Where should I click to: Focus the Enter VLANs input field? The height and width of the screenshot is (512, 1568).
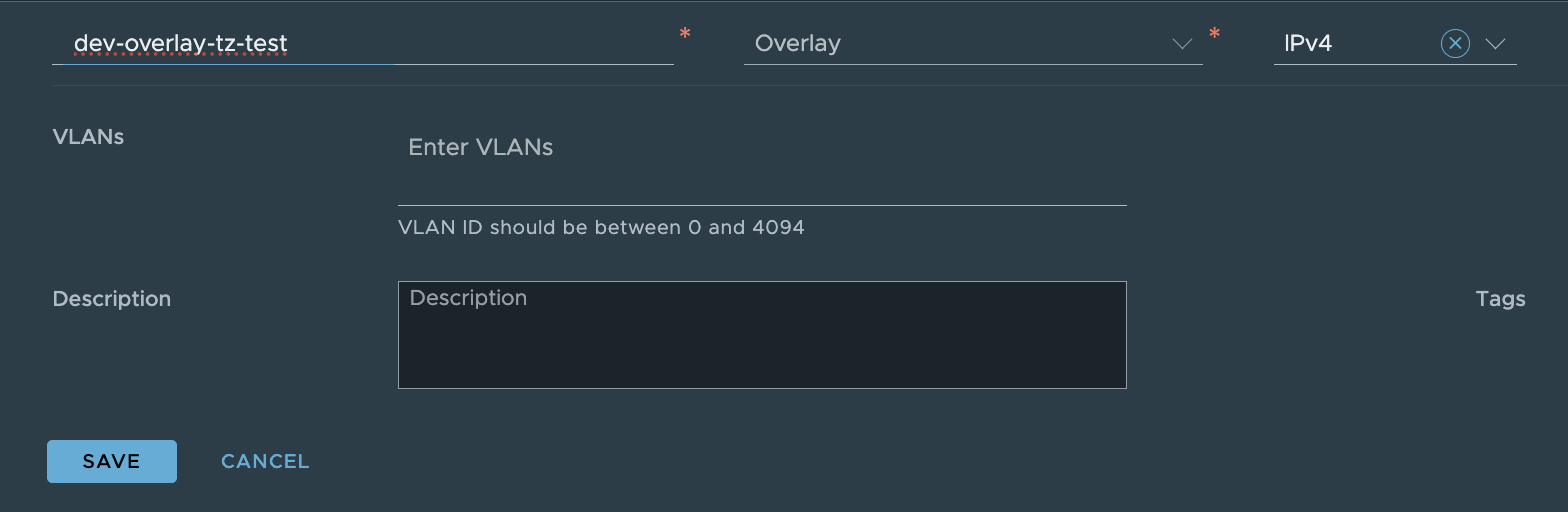point(760,148)
